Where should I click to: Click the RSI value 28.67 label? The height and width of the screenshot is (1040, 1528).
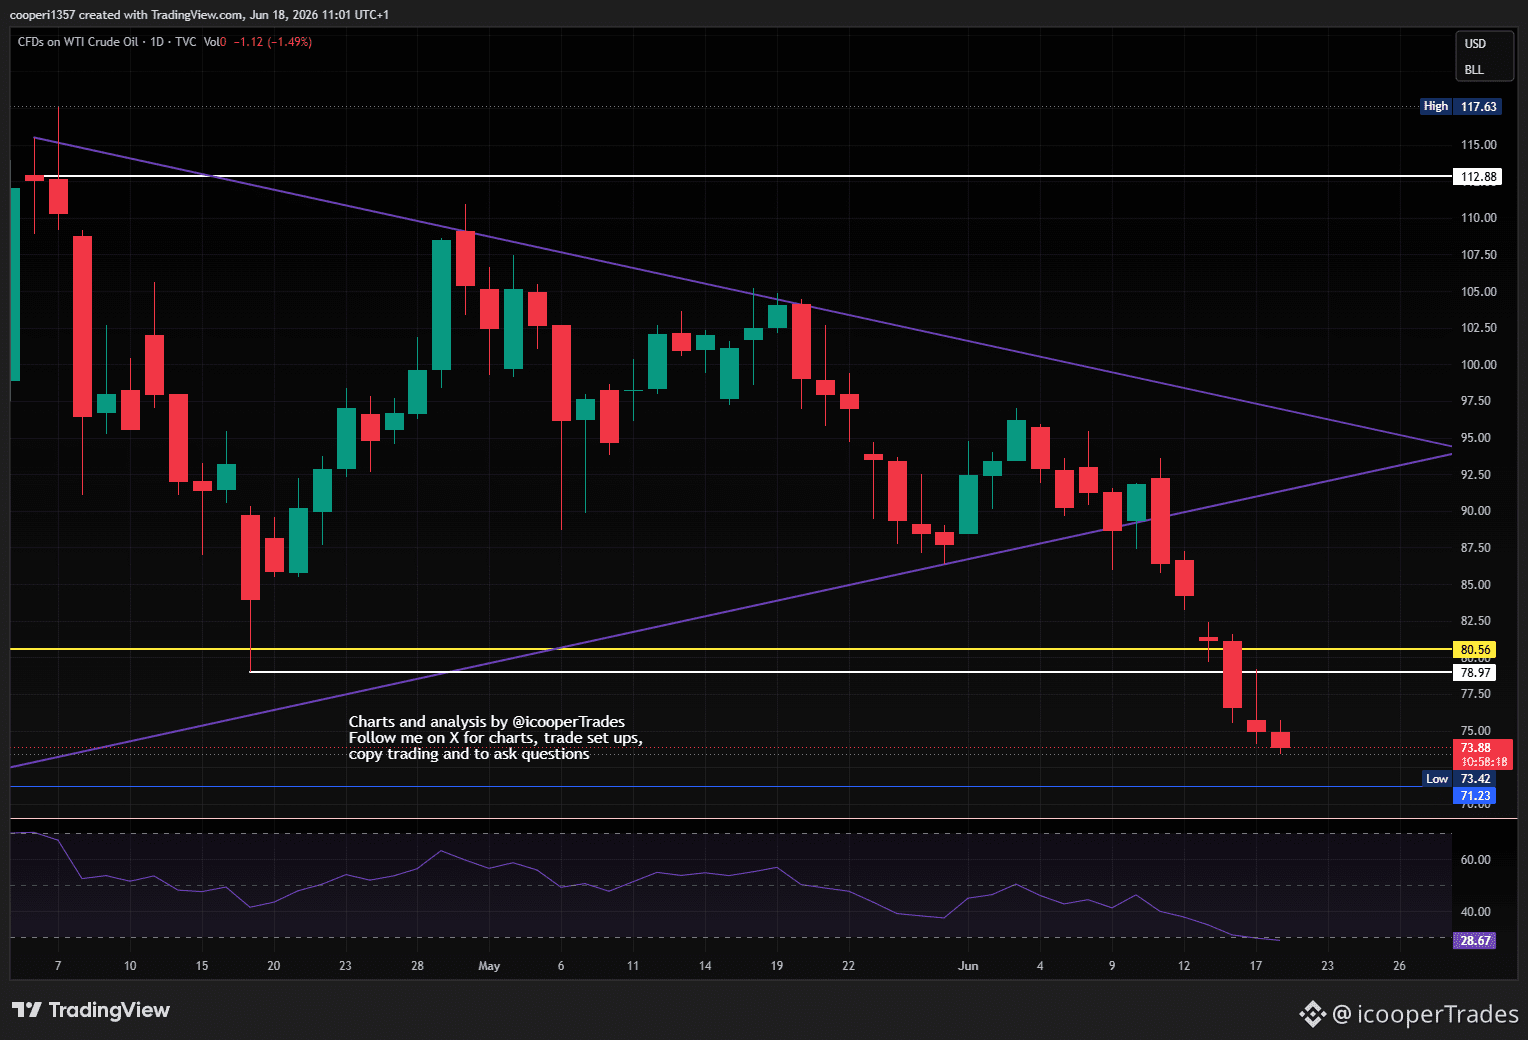point(1475,940)
